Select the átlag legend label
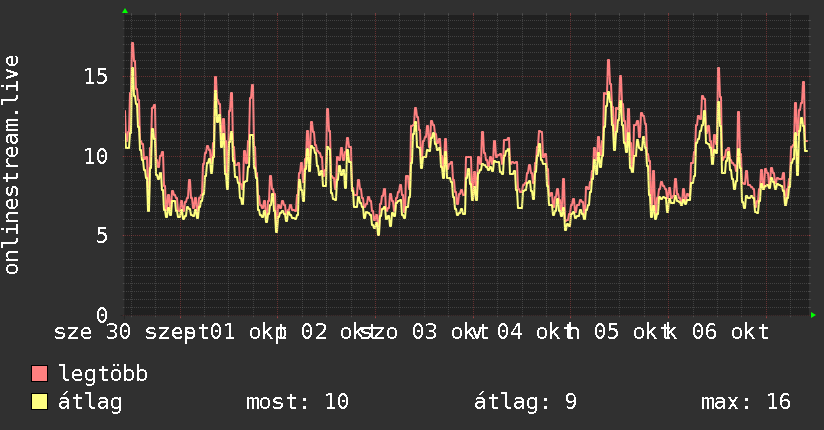The image size is (824, 430). tap(90, 402)
